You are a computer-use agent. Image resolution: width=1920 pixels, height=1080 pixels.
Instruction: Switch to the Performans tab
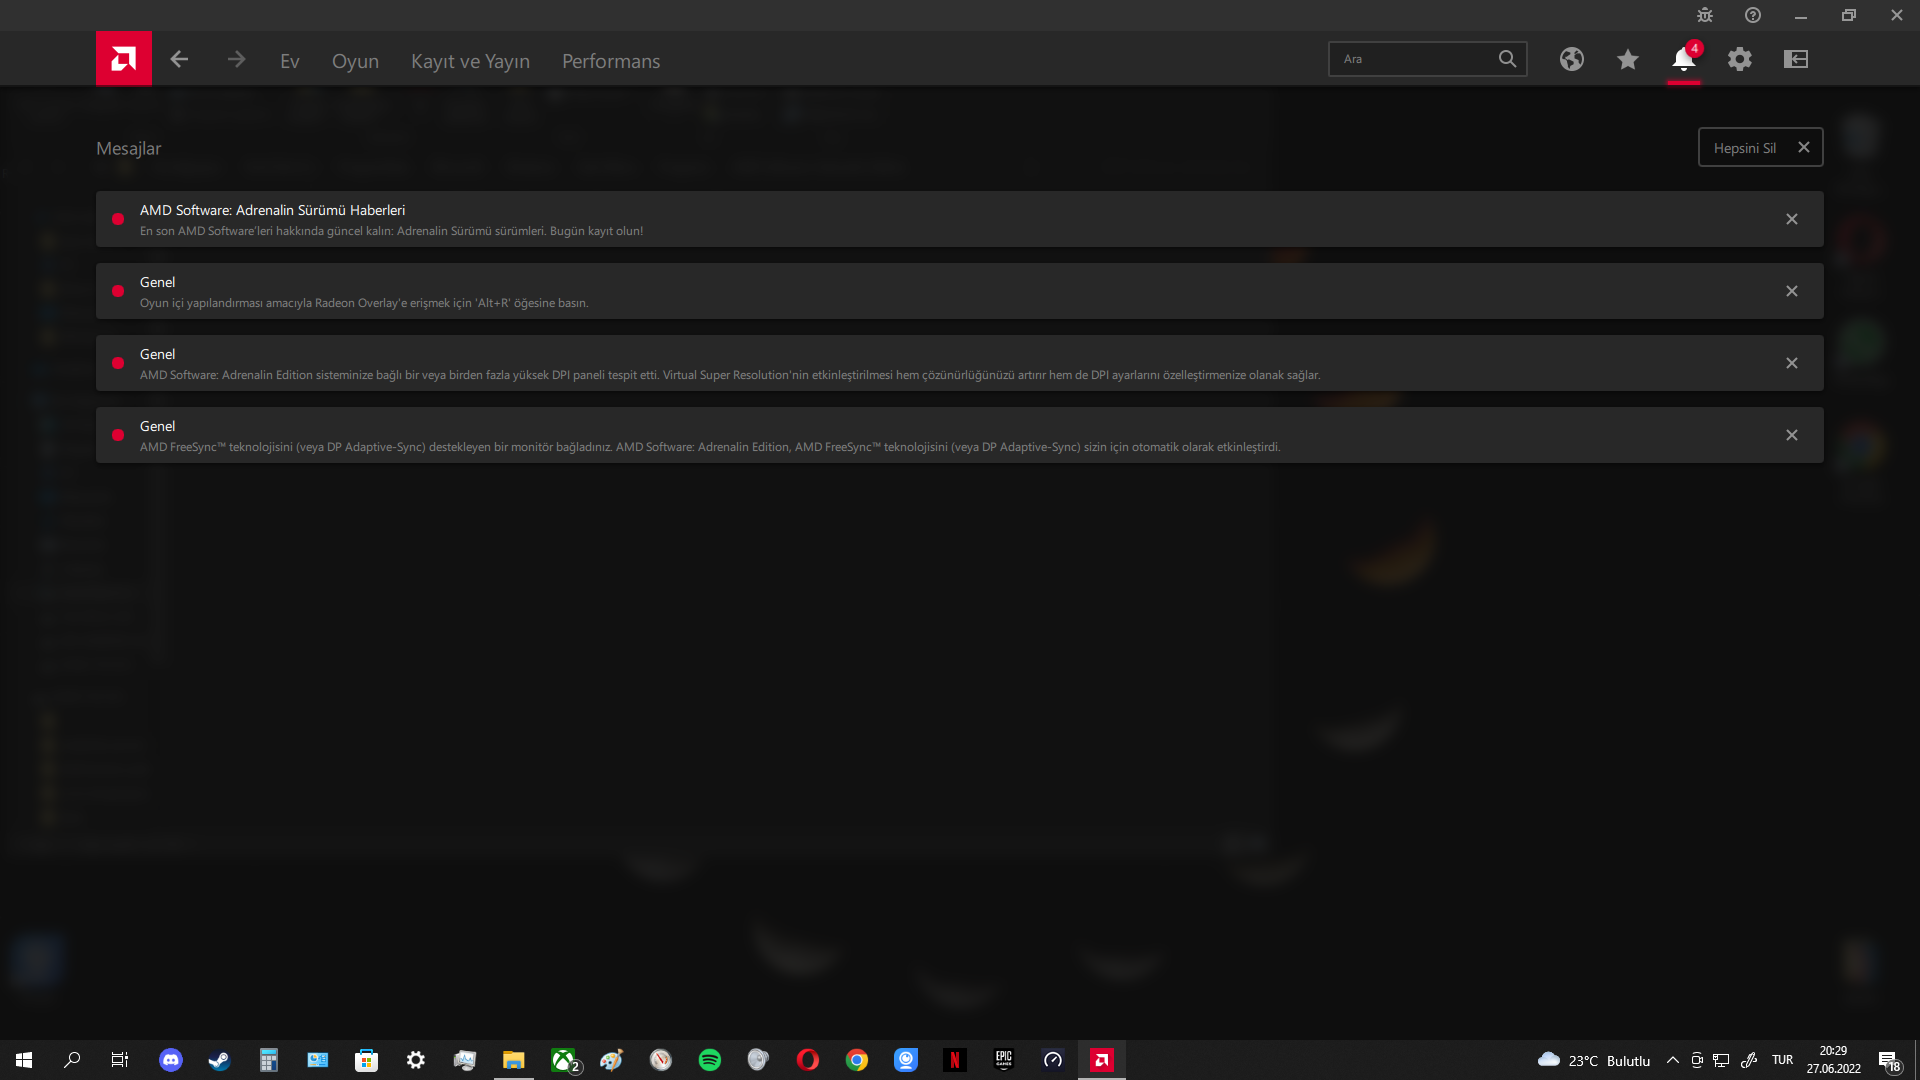pyautogui.click(x=610, y=61)
